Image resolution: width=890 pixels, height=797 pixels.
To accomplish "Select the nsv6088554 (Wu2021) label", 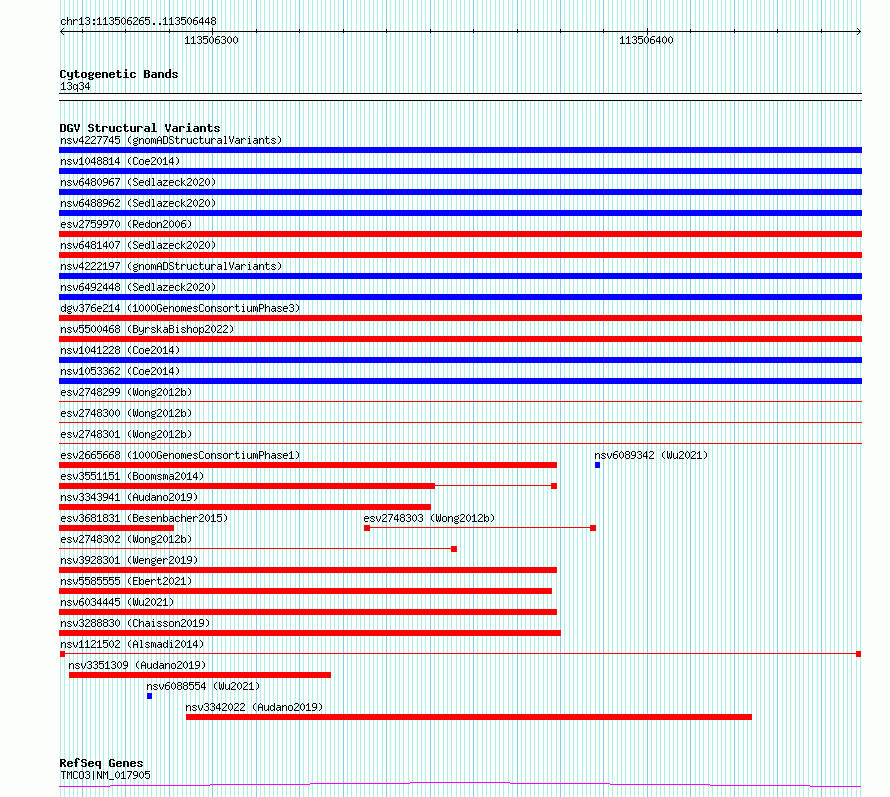I will [203, 686].
